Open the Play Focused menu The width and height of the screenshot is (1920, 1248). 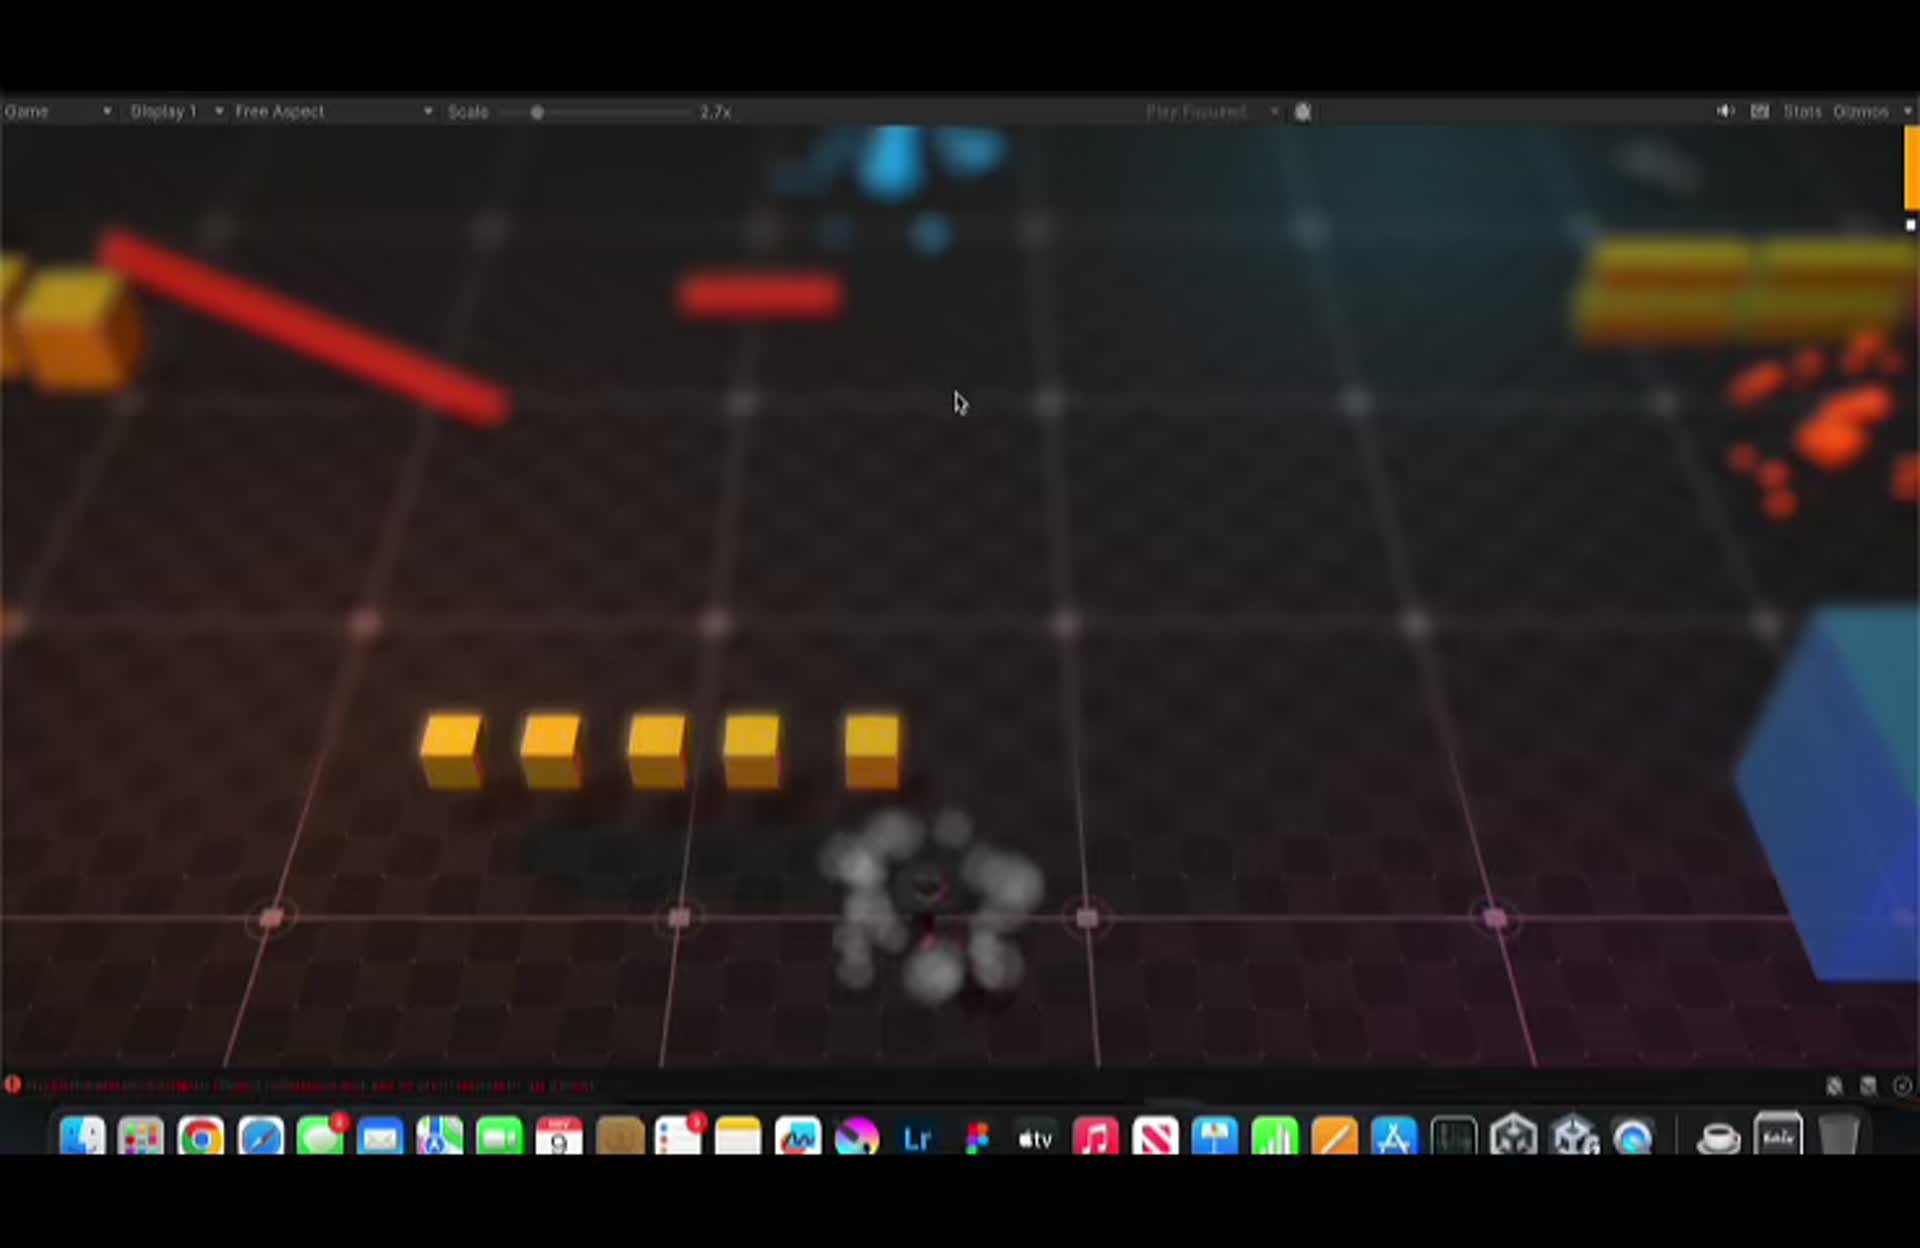[x=1197, y=111]
